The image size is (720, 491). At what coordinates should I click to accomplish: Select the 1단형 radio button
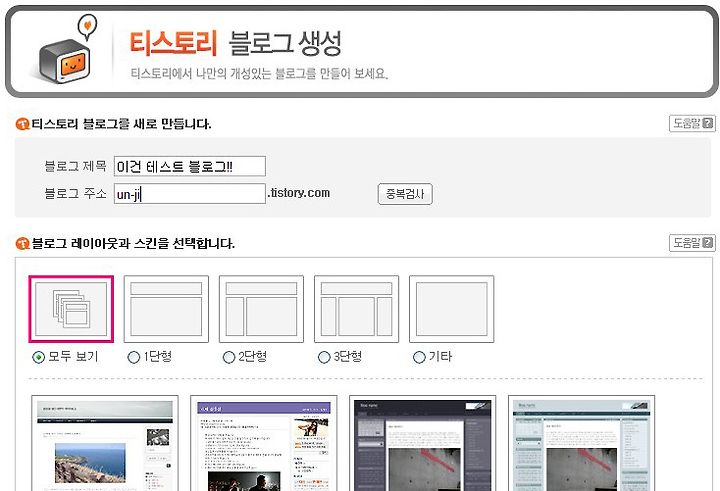tap(134, 357)
